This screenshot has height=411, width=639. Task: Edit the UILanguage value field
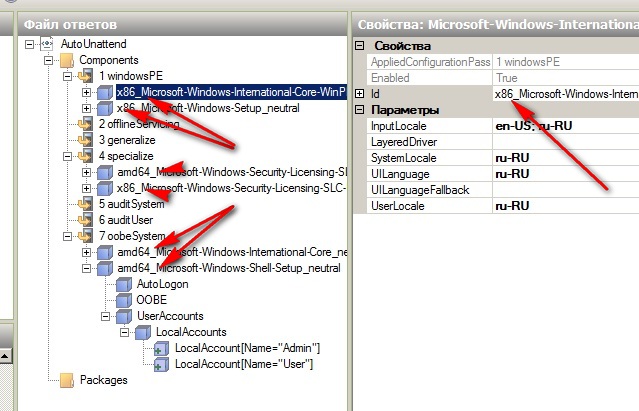pos(566,174)
